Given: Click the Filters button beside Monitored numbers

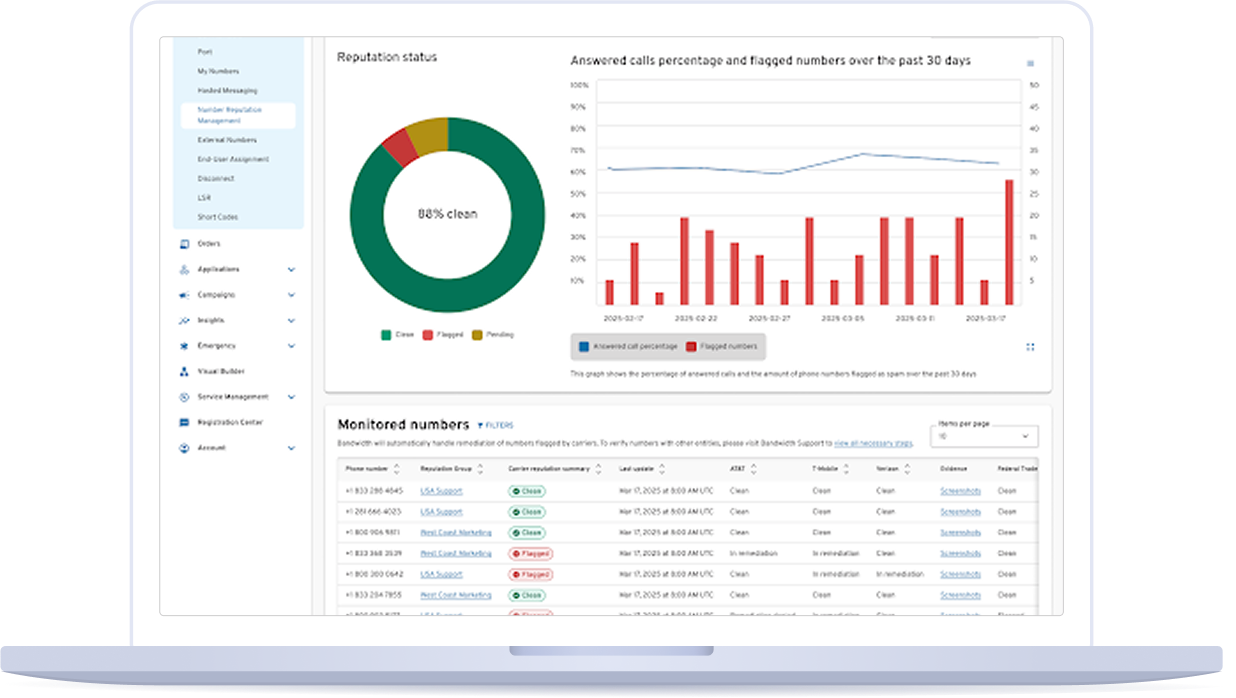Looking at the screenshot, I should [x=495, y=425].
